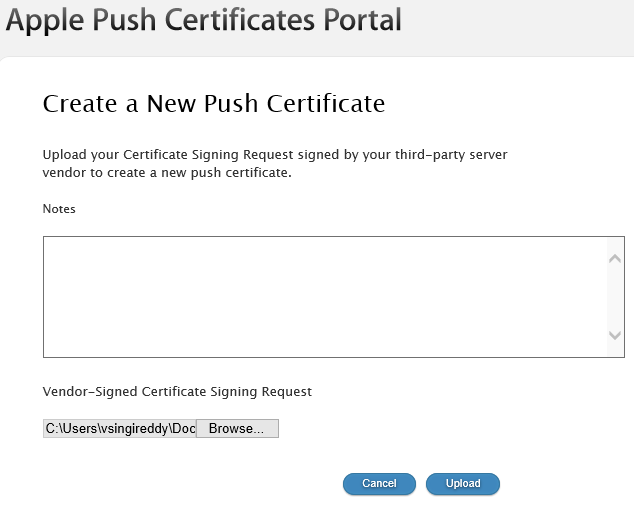Click the file path field showing C:\Users\vsingireddy
Image resolution: width=634 pixels, height=506 pixels.
[x=120, y=429]
